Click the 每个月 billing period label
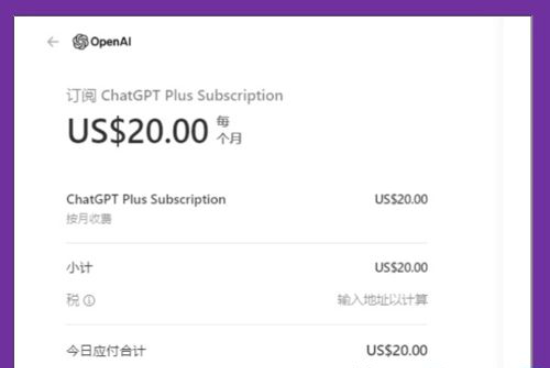Screen dimensions: 551x368 point(229,130)
